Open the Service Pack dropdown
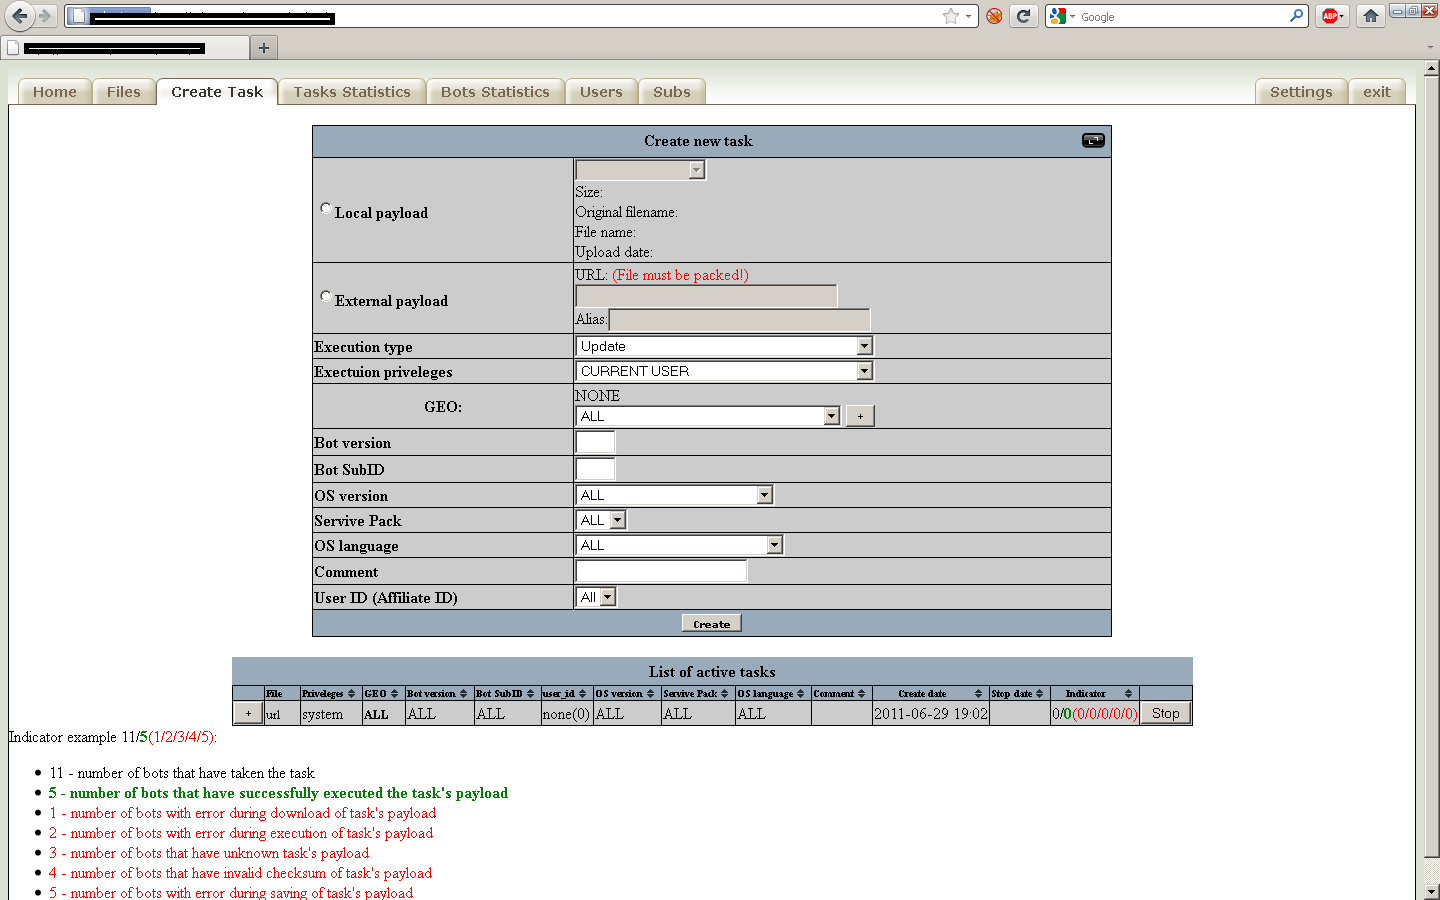This screenshot has height=900, width=1440. pos(601,520)
